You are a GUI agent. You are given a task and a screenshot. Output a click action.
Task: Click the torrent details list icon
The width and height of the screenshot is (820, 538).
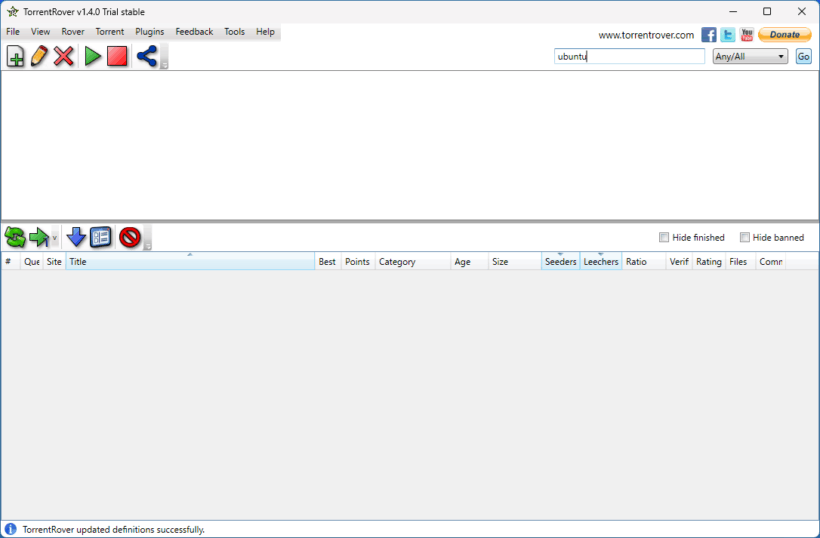point(101,237)
